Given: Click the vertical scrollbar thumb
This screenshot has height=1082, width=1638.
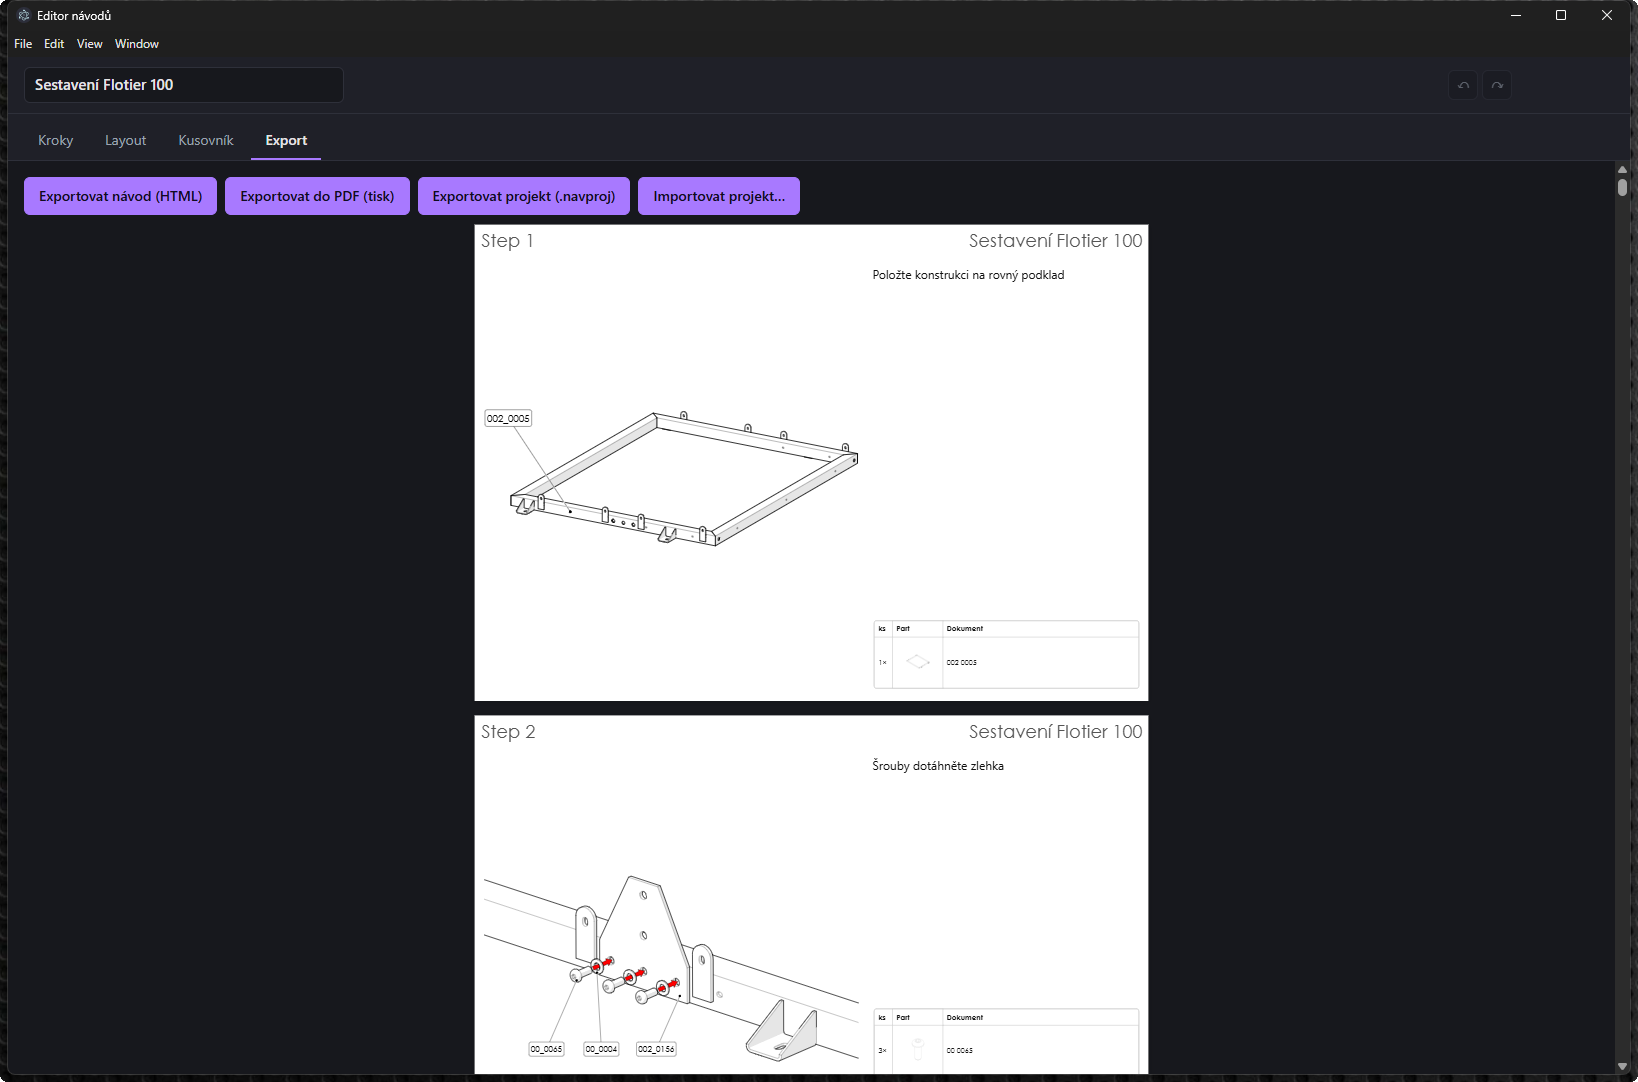Looking at the screenshot, I should click(x=1622, y=188).
